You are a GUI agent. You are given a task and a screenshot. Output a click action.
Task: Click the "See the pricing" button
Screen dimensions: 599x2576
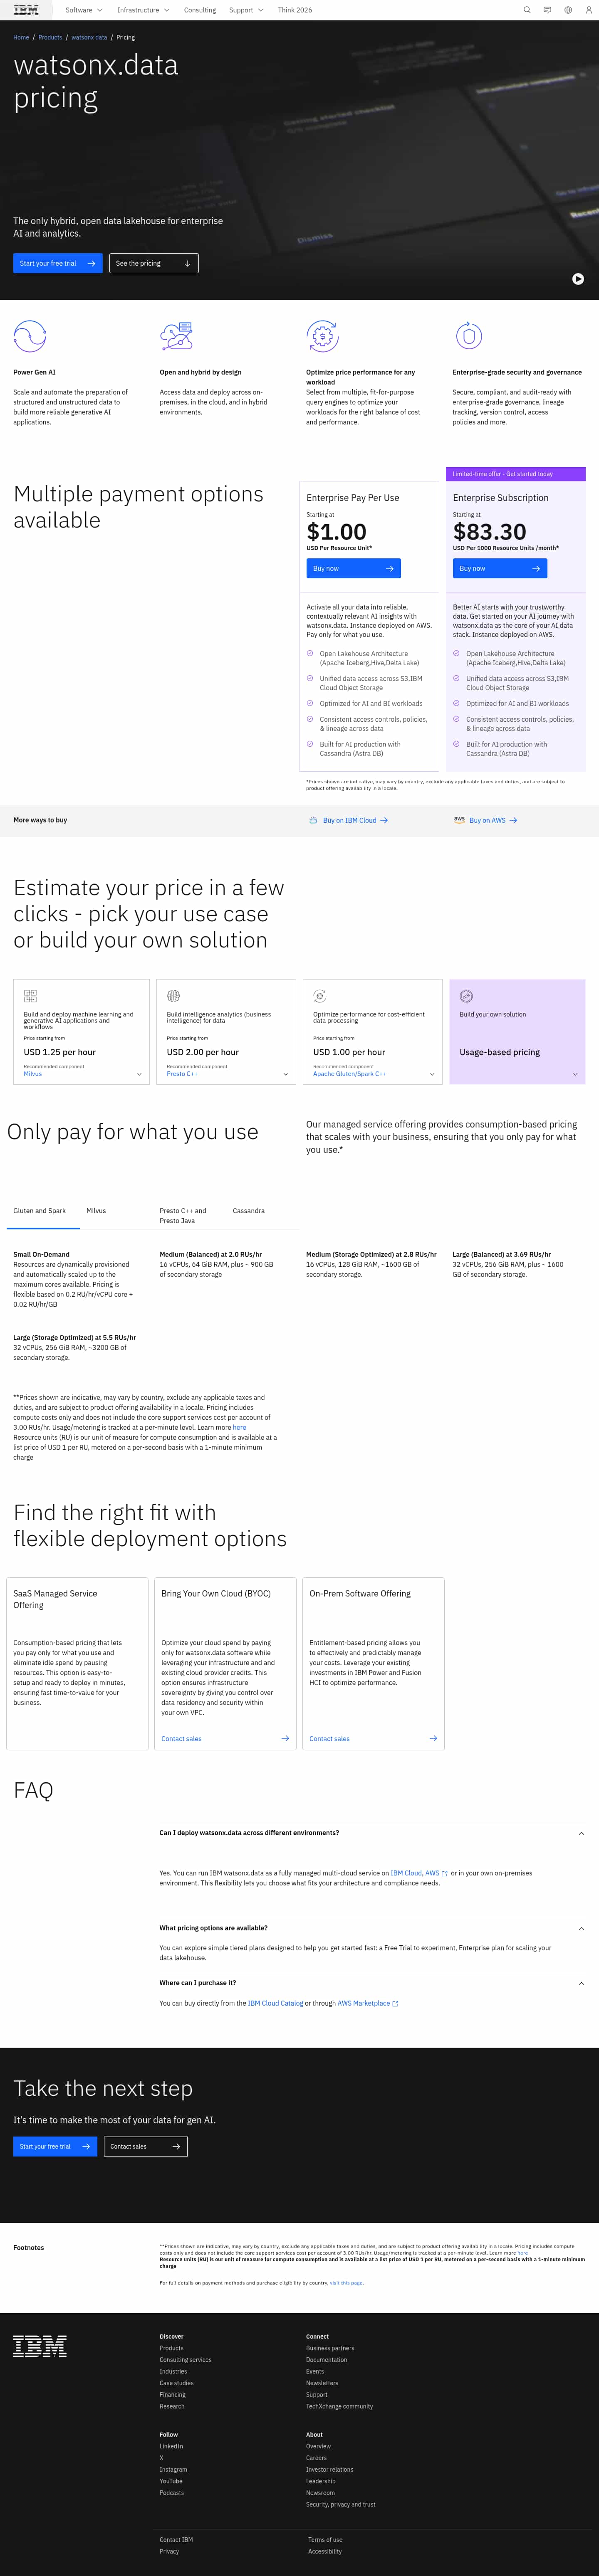(x=153, y=263)
